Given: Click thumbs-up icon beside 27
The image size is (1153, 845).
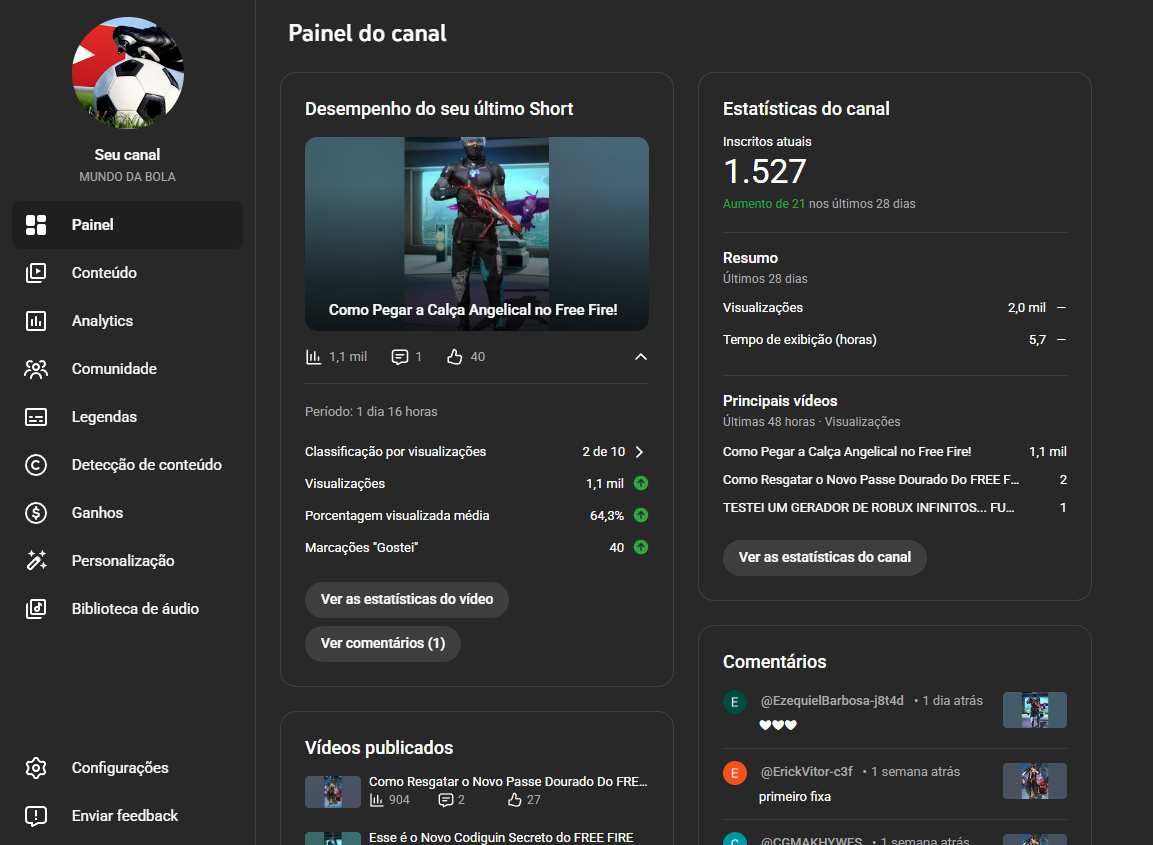Looking at the screenshot, I should pyautogui.click(x=515, y=799).
